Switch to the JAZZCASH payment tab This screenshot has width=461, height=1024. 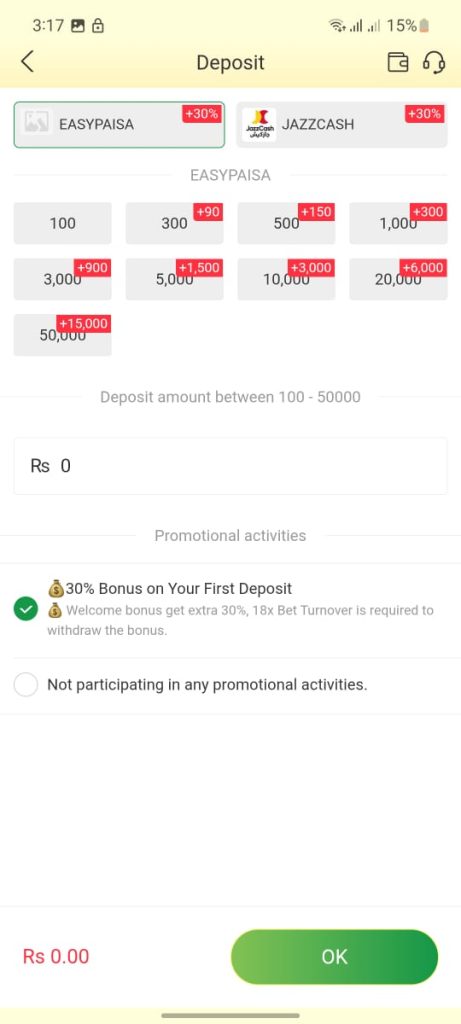tap(342, 125)
